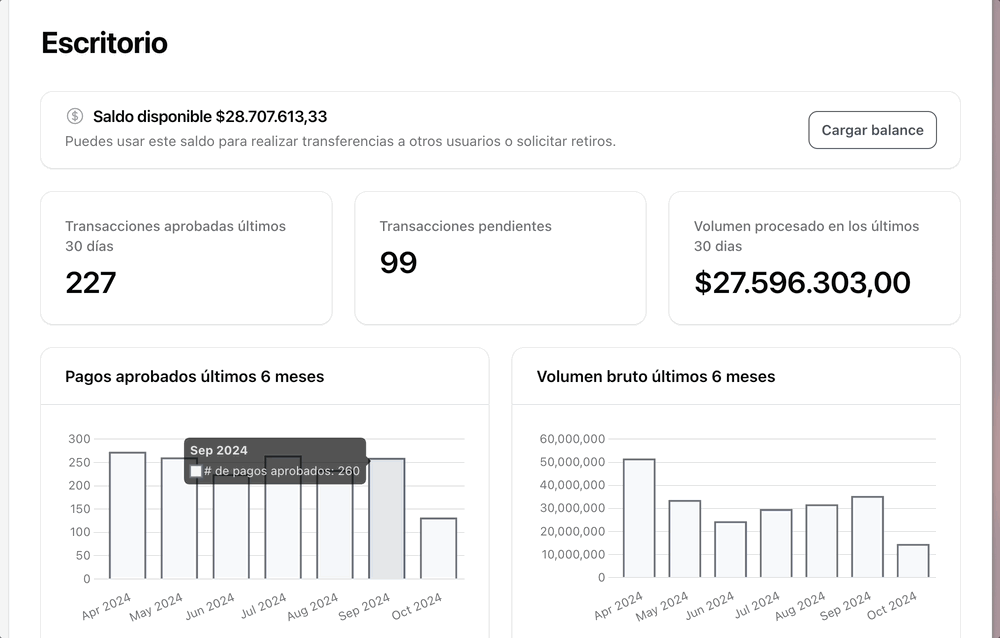Click the Pagos aprobados últimos 6 meses title
Screen dimensions: 1000x638
[x=194, y=377]
